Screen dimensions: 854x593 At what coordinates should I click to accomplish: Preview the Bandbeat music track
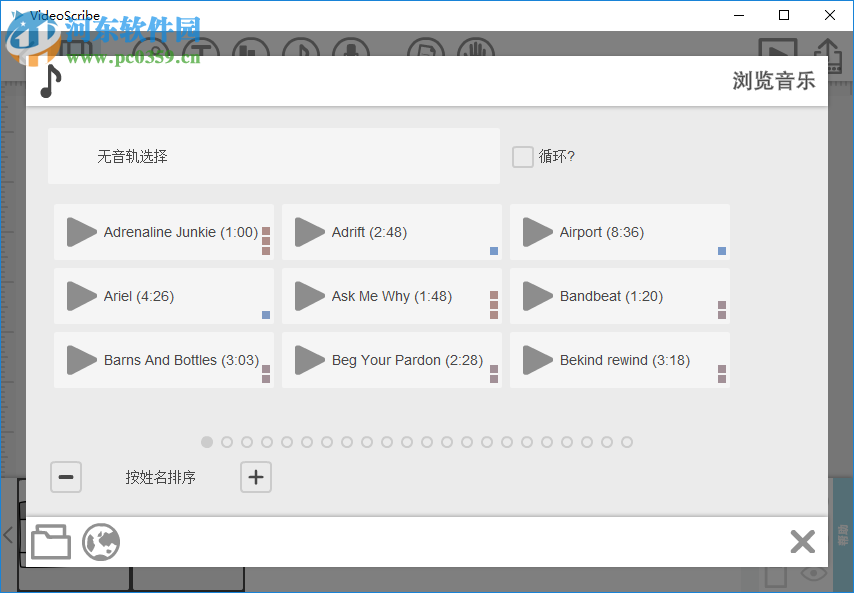537,296
